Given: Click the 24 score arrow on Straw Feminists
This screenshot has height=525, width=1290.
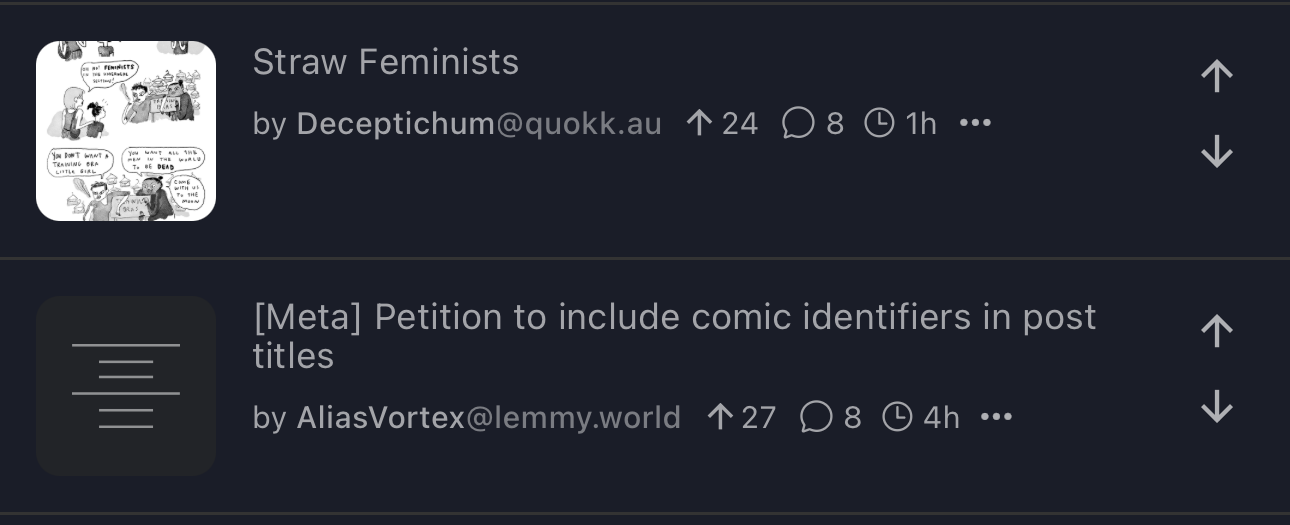Looking at the screenshot, I should coord(700,123).
